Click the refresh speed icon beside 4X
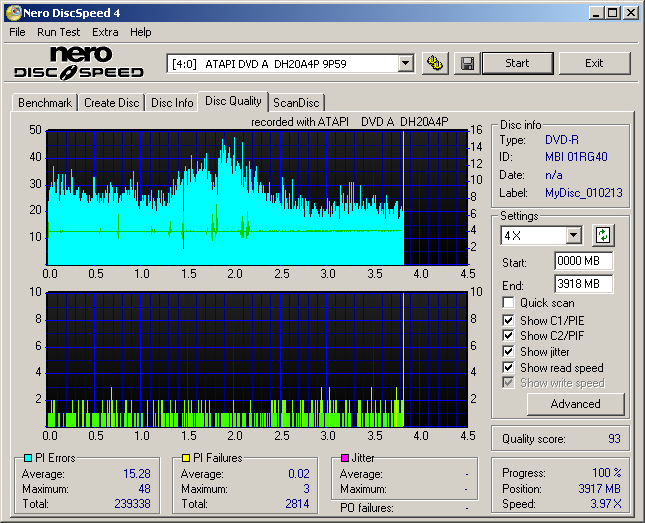The width and height of the screenshot is (645, 523). tap(603, 235)
